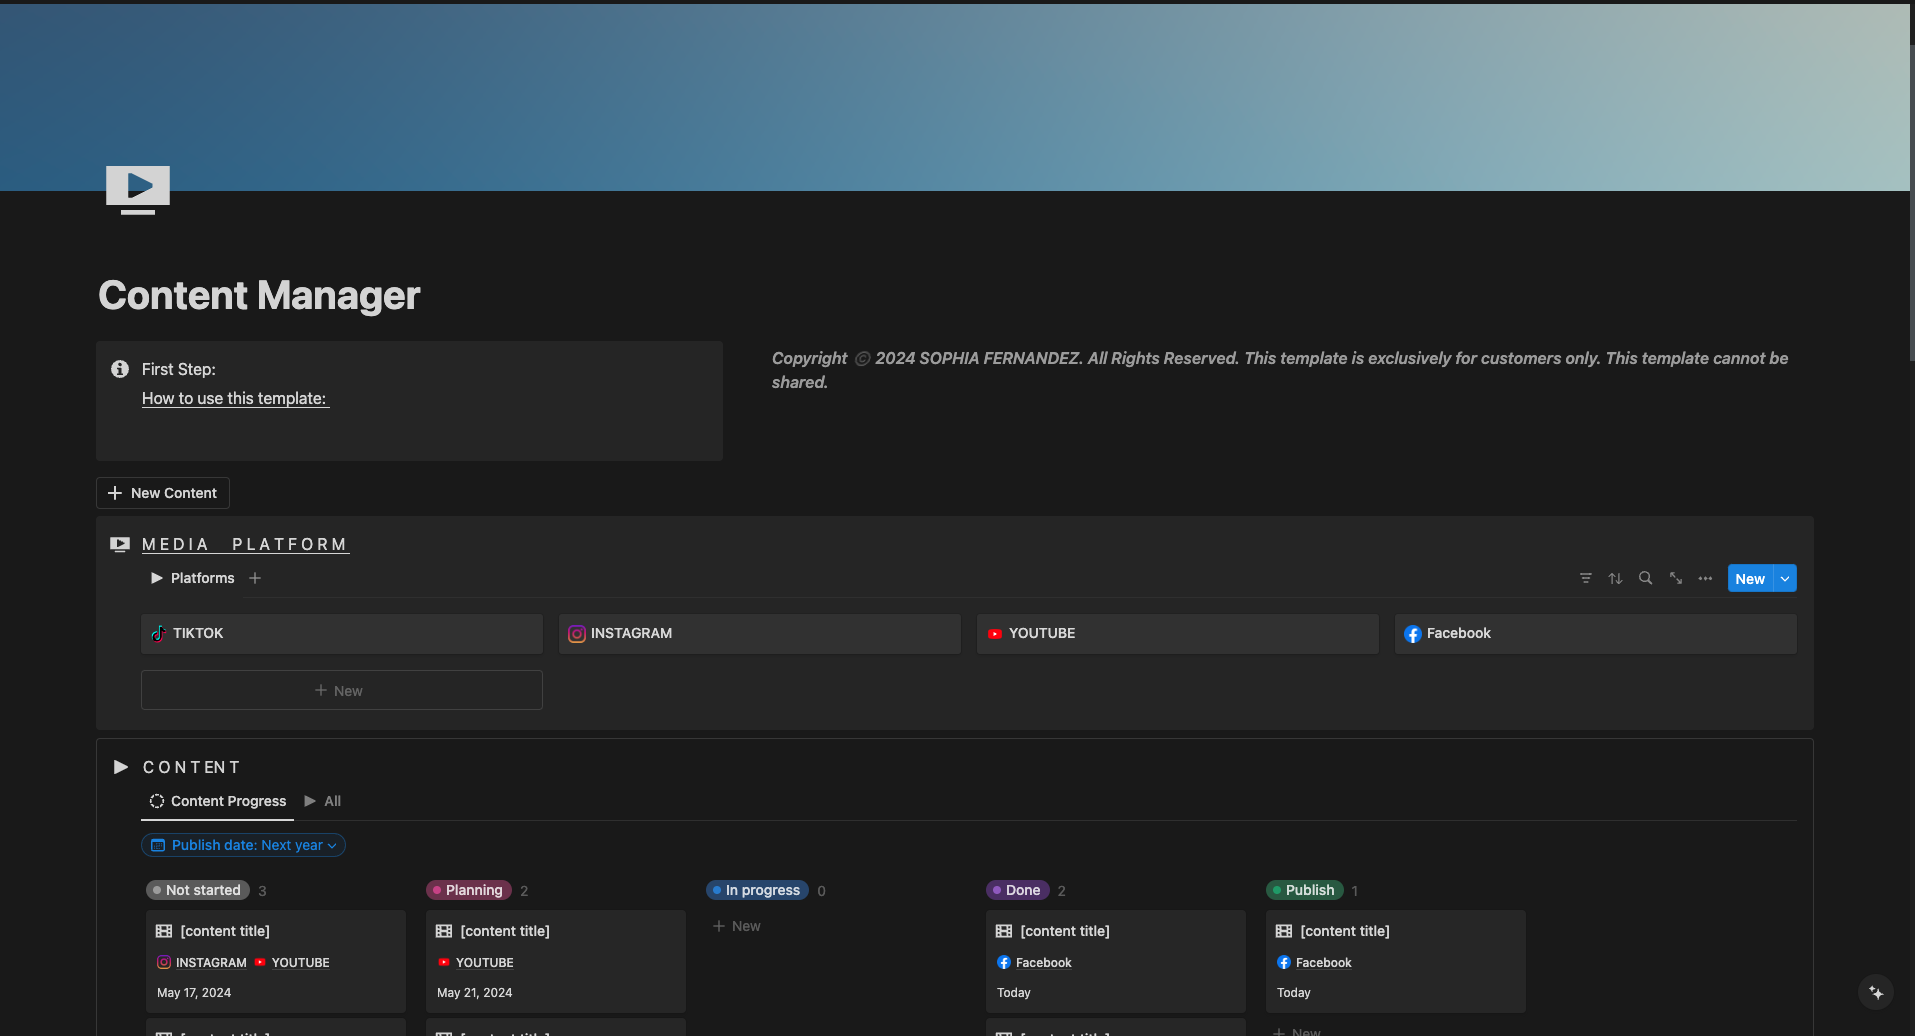1915x1036 pixels.
Task: Open the How to use this template link
Action: (x=234, y=398)
